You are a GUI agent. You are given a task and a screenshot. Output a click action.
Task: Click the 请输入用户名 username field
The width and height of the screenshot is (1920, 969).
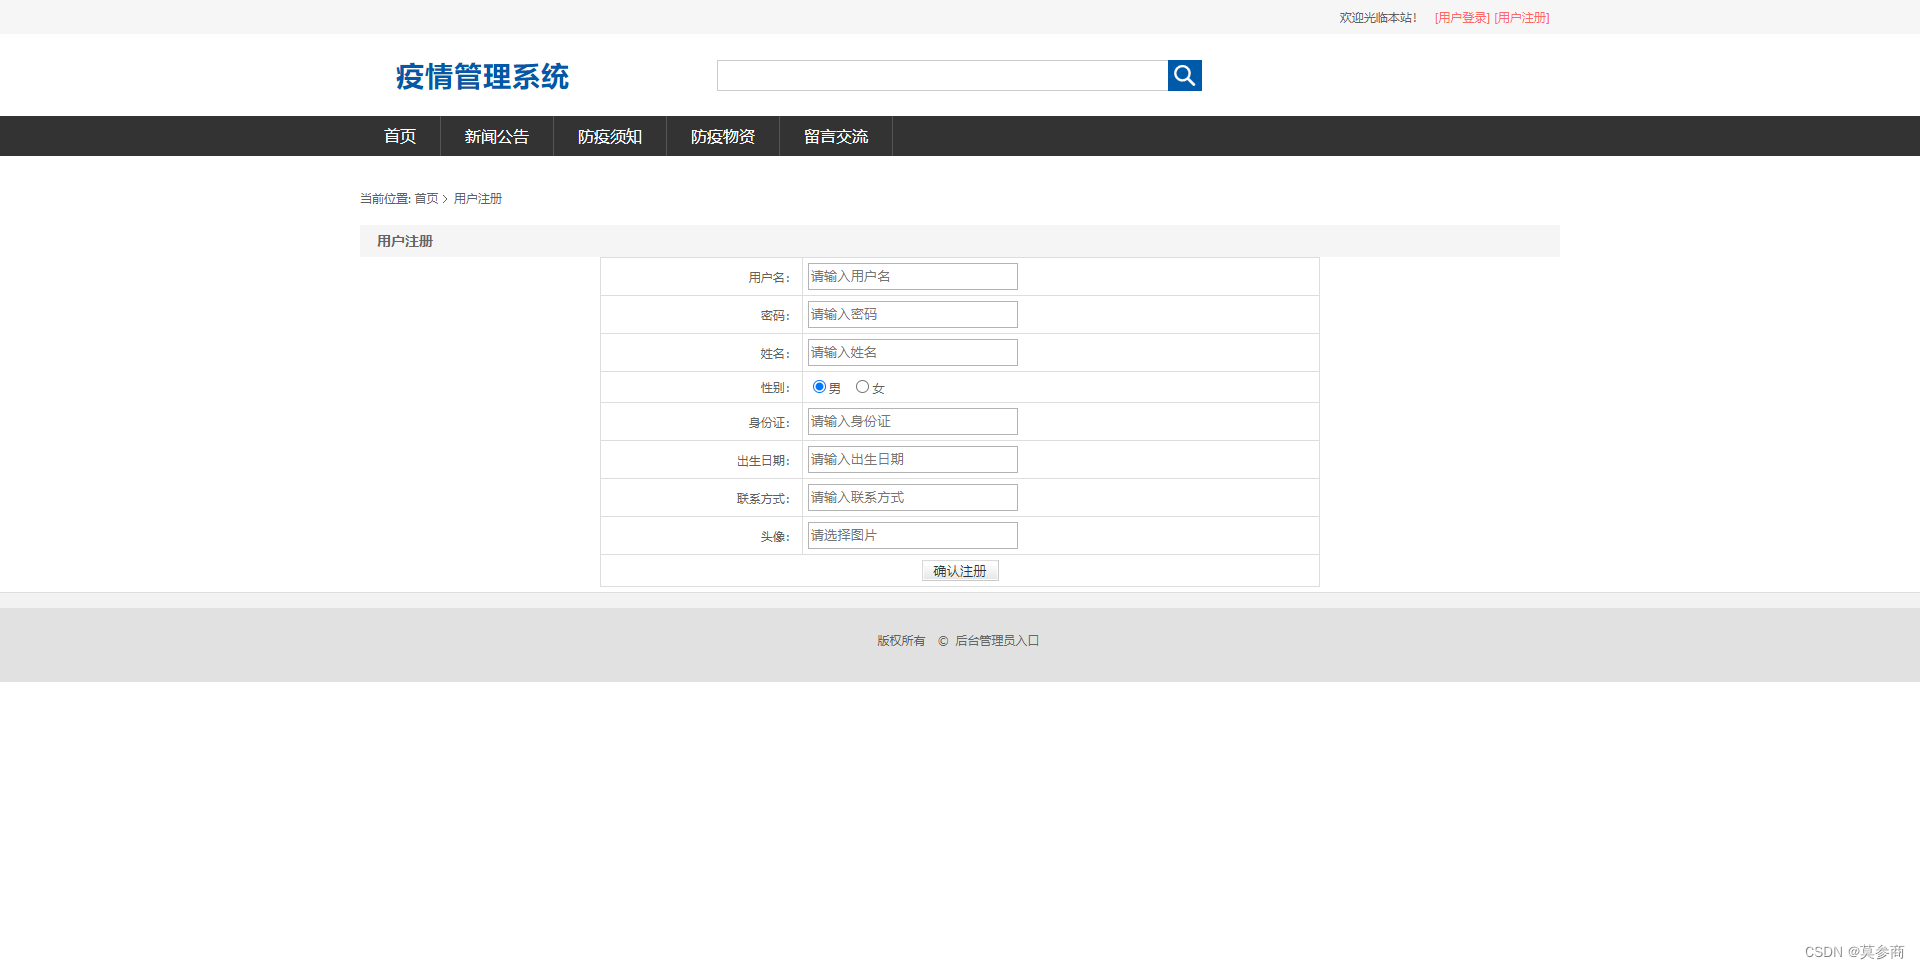pos(913,277)
